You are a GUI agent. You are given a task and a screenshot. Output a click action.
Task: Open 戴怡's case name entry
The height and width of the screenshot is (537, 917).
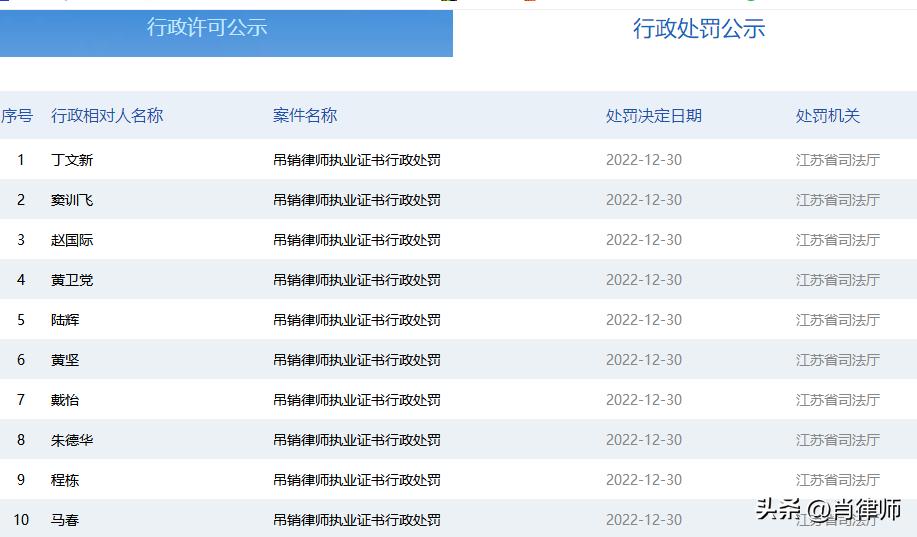357,400
